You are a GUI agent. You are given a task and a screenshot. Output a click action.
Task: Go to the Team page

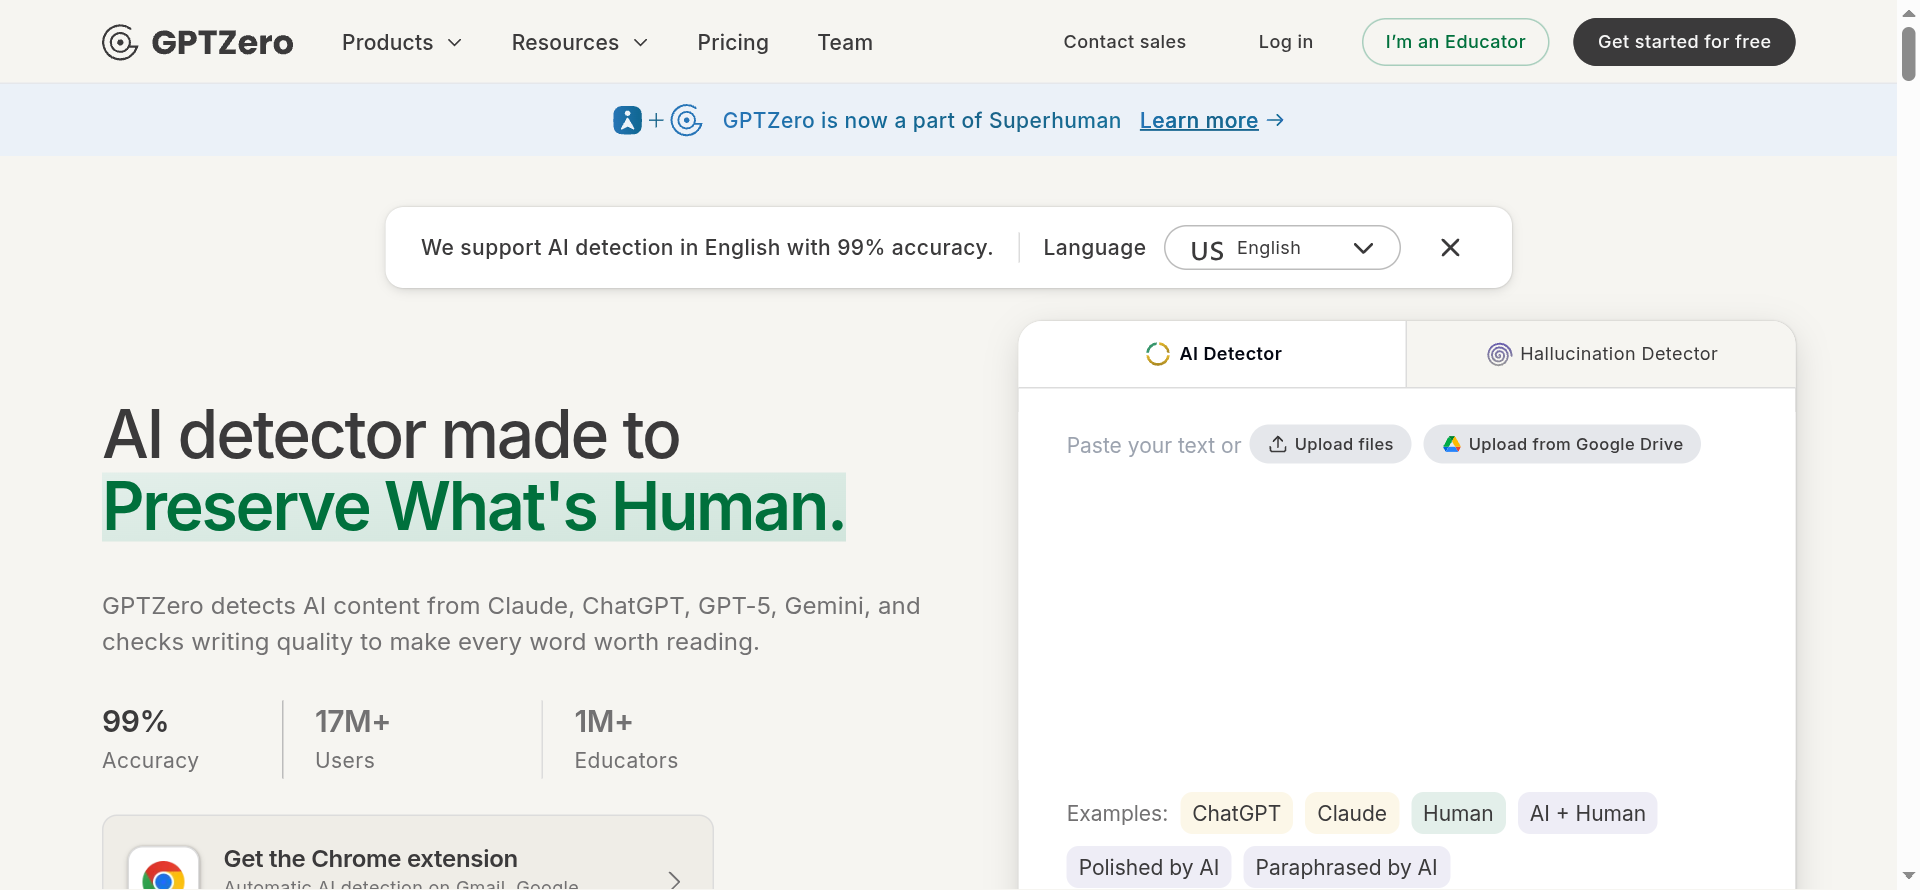(845, 42)
